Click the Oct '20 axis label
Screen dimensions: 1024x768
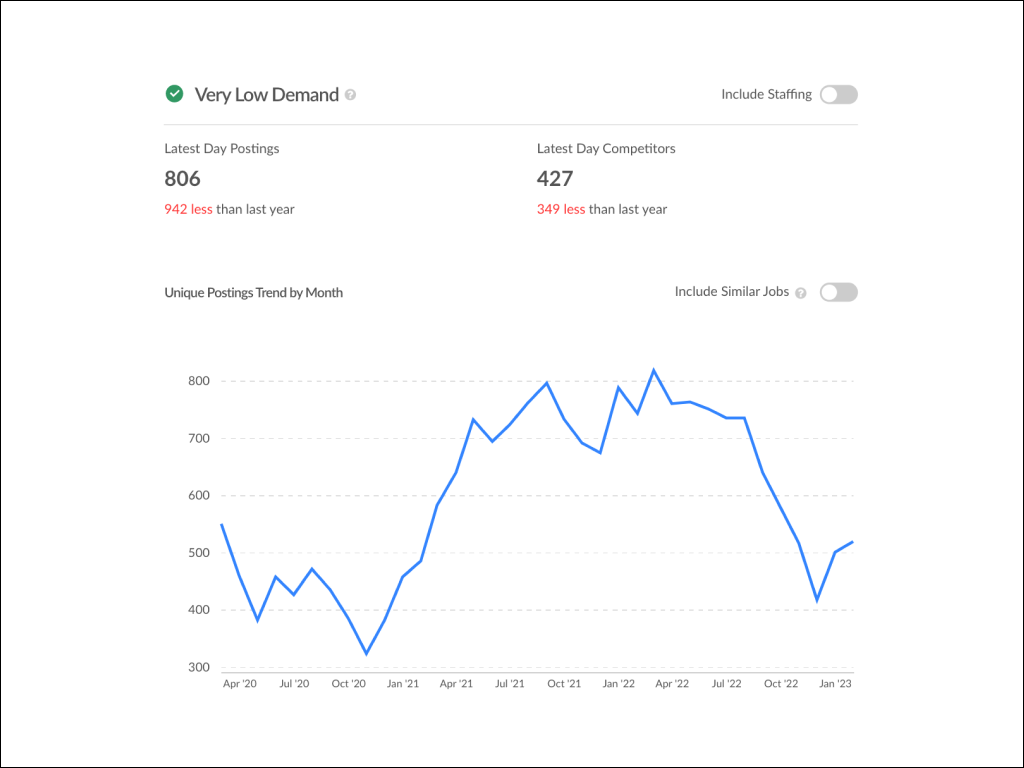click(x=349, y=684)
